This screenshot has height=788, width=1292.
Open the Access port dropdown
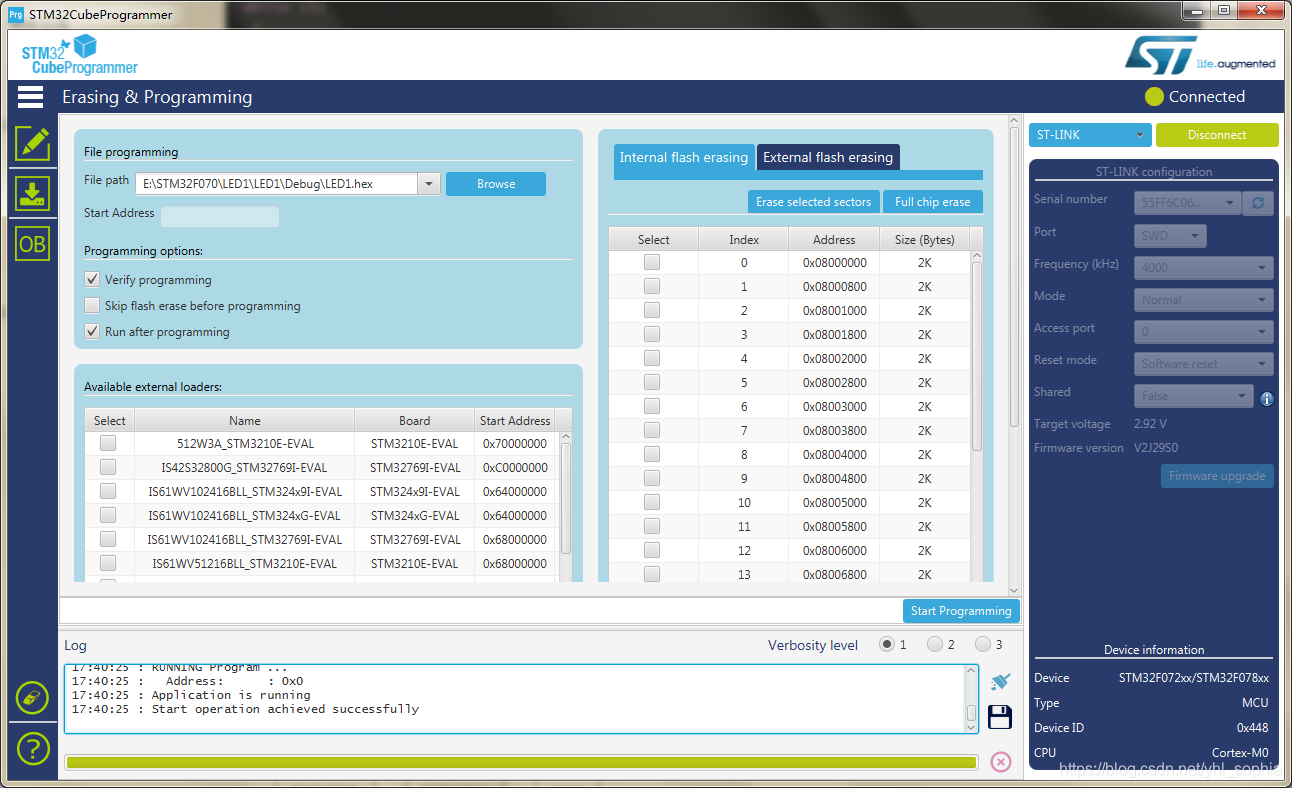(1203, 332)
